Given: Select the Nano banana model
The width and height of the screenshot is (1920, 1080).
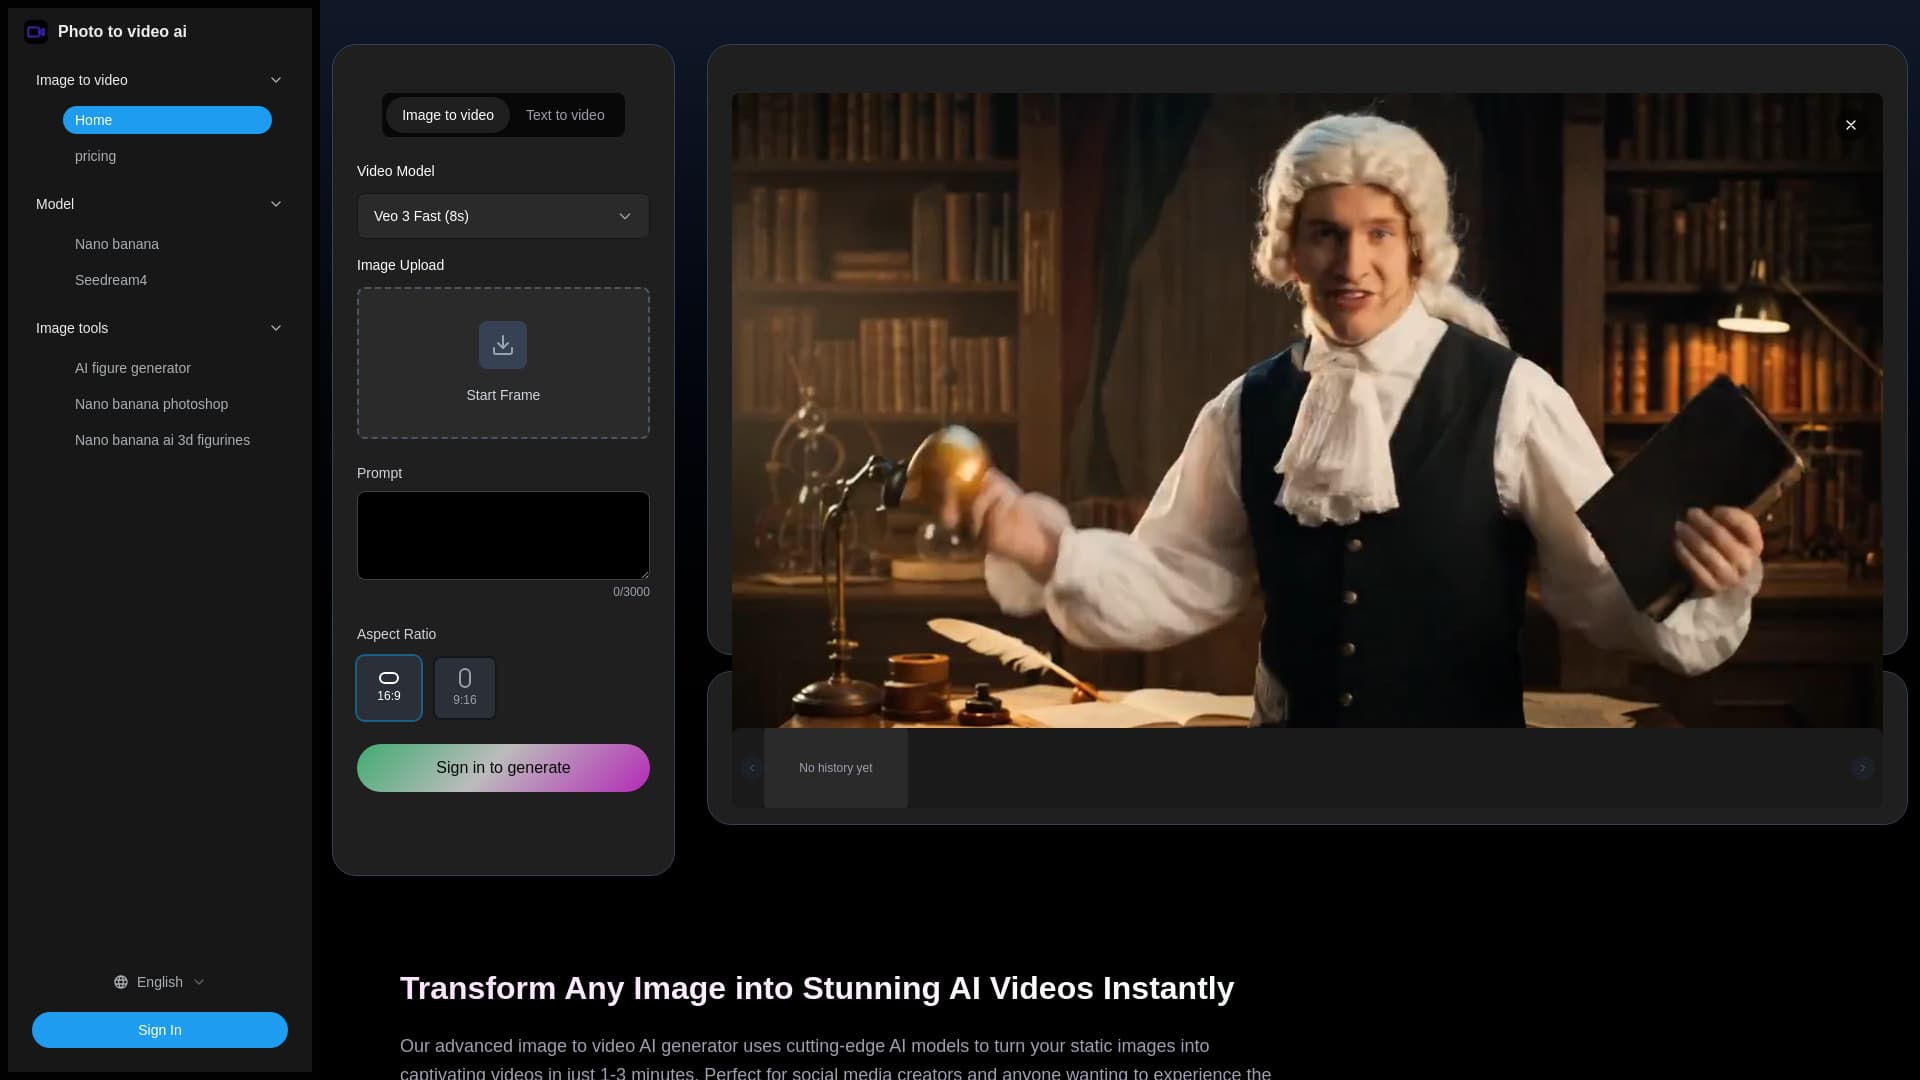Looking at the screenshot, I should click(x=117, y=244).
